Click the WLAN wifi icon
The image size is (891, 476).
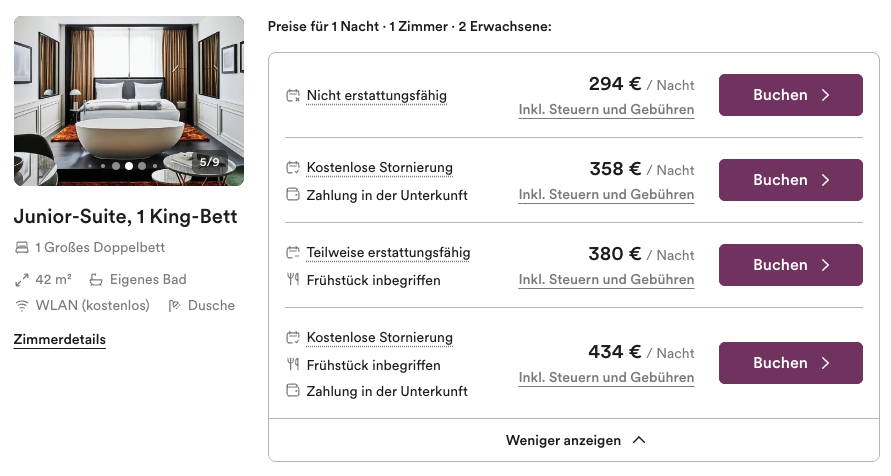pyautogui.click(x=22, y=305)
